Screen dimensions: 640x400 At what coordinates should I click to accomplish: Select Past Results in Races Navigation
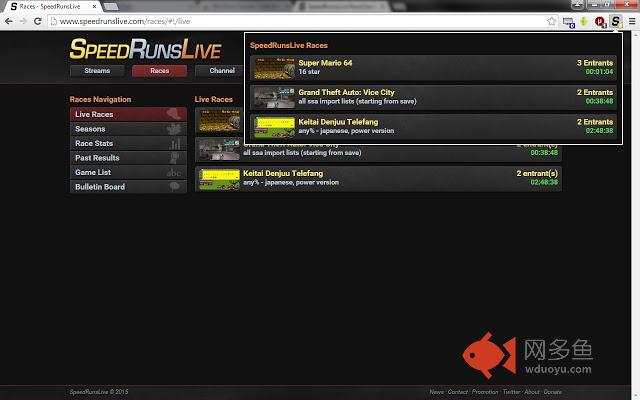tap(128, 158)
